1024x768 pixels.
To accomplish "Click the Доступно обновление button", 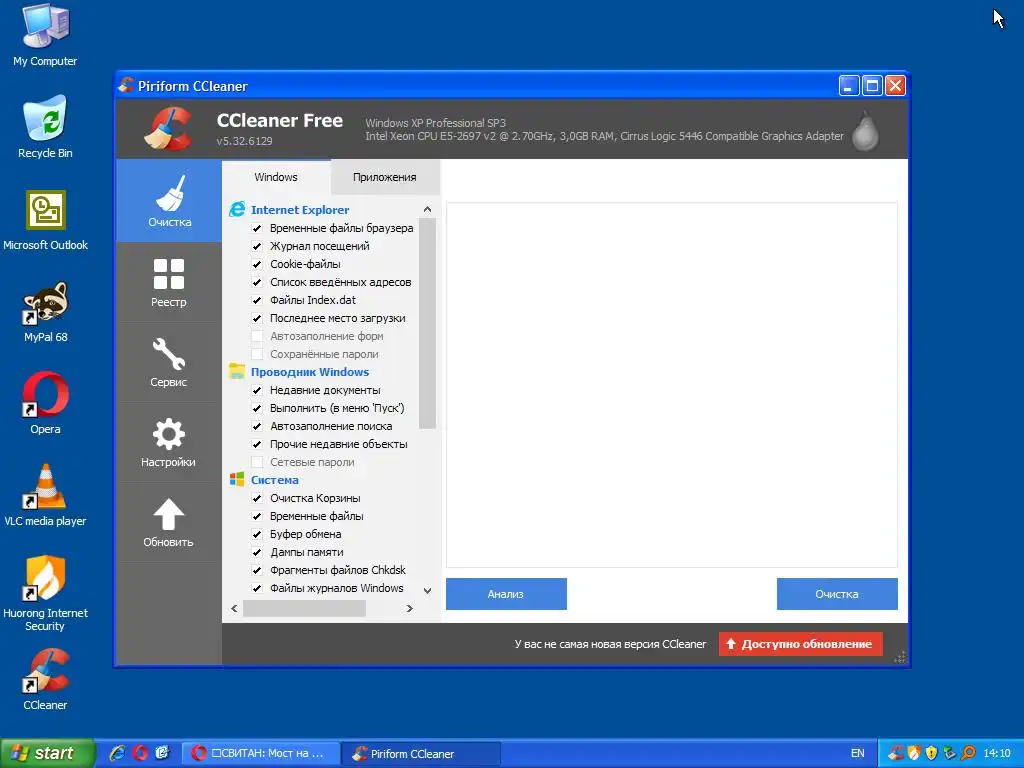I will click(801, 644).
